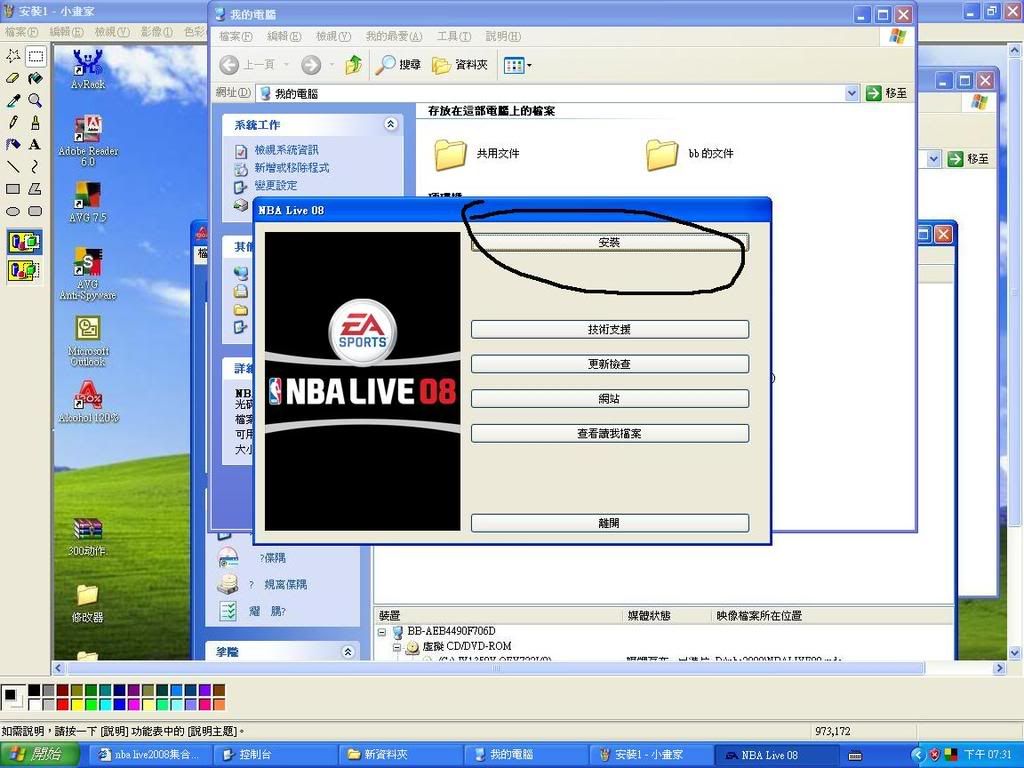Open 說明(H) menu in 我的電腦
1024x768 pixels.
pos(503,37)
